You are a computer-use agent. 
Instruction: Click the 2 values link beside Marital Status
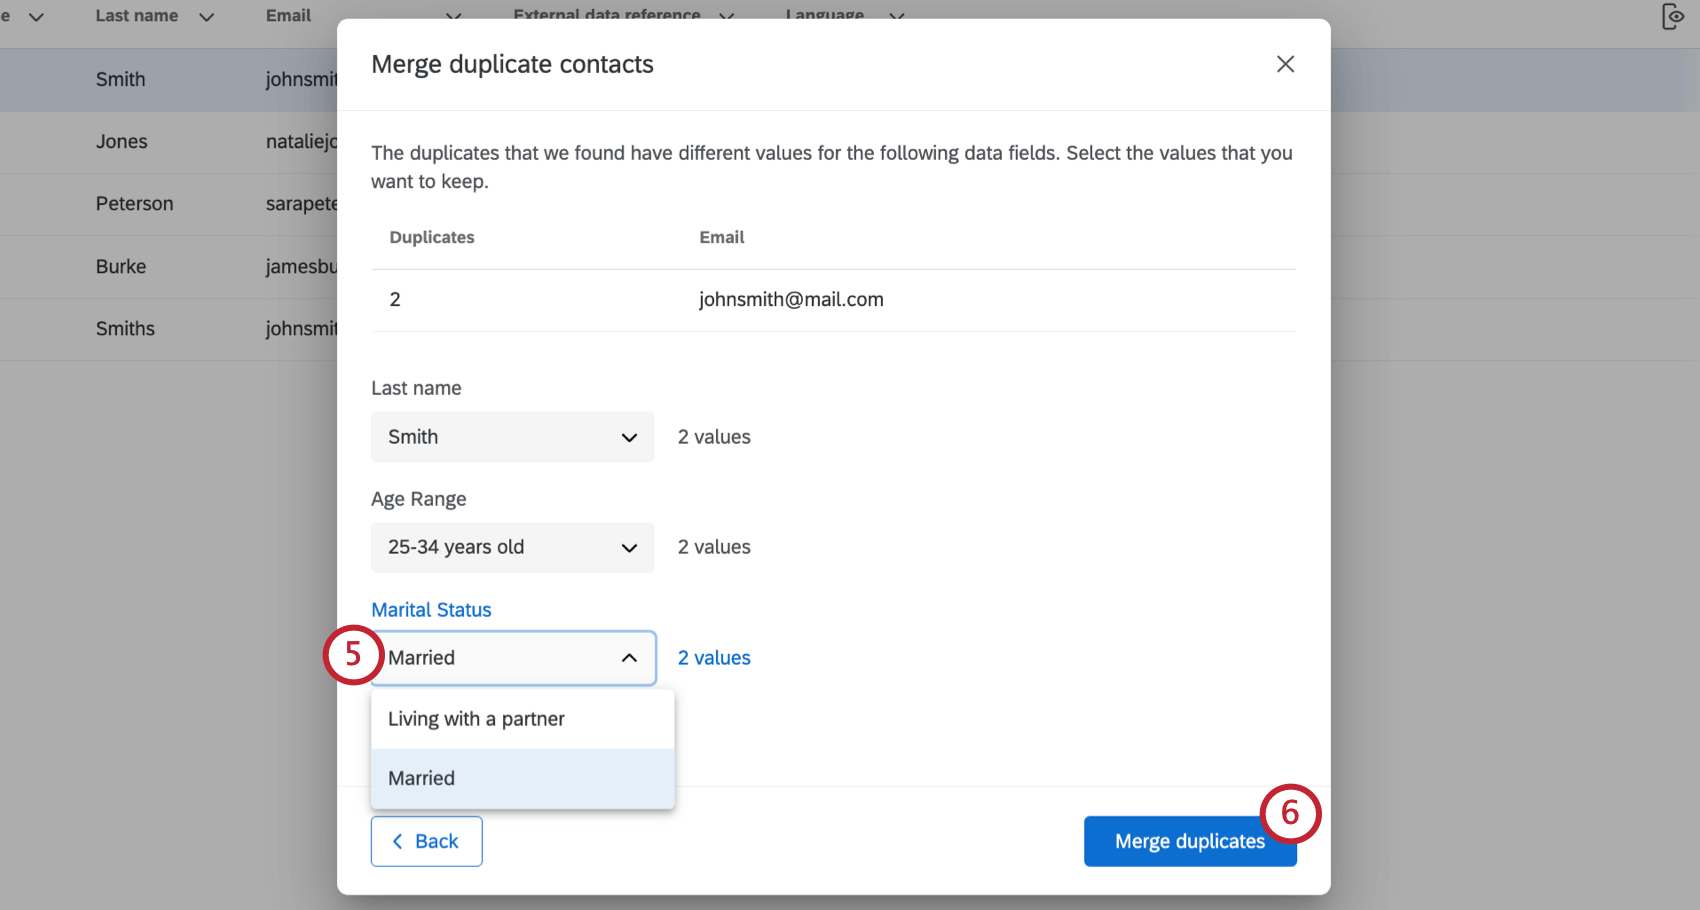pos(713,657)
